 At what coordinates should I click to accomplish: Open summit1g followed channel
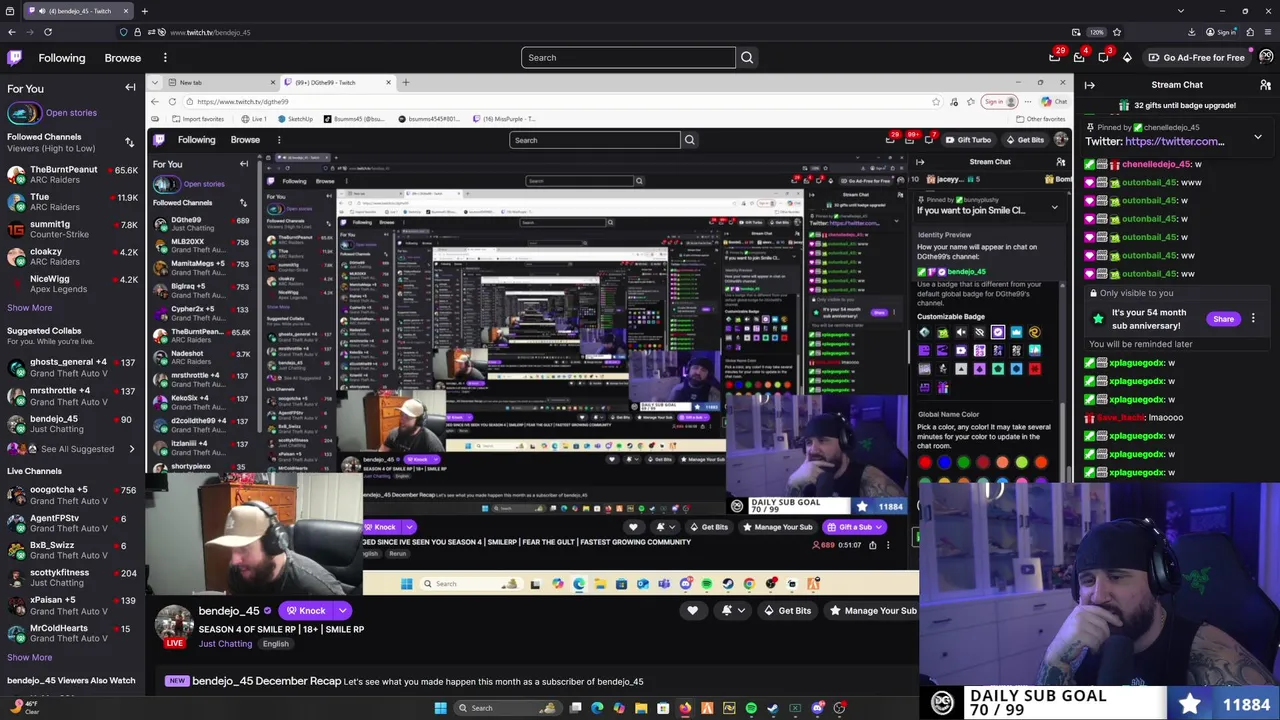pyautogui.click(x=72, y=229)
